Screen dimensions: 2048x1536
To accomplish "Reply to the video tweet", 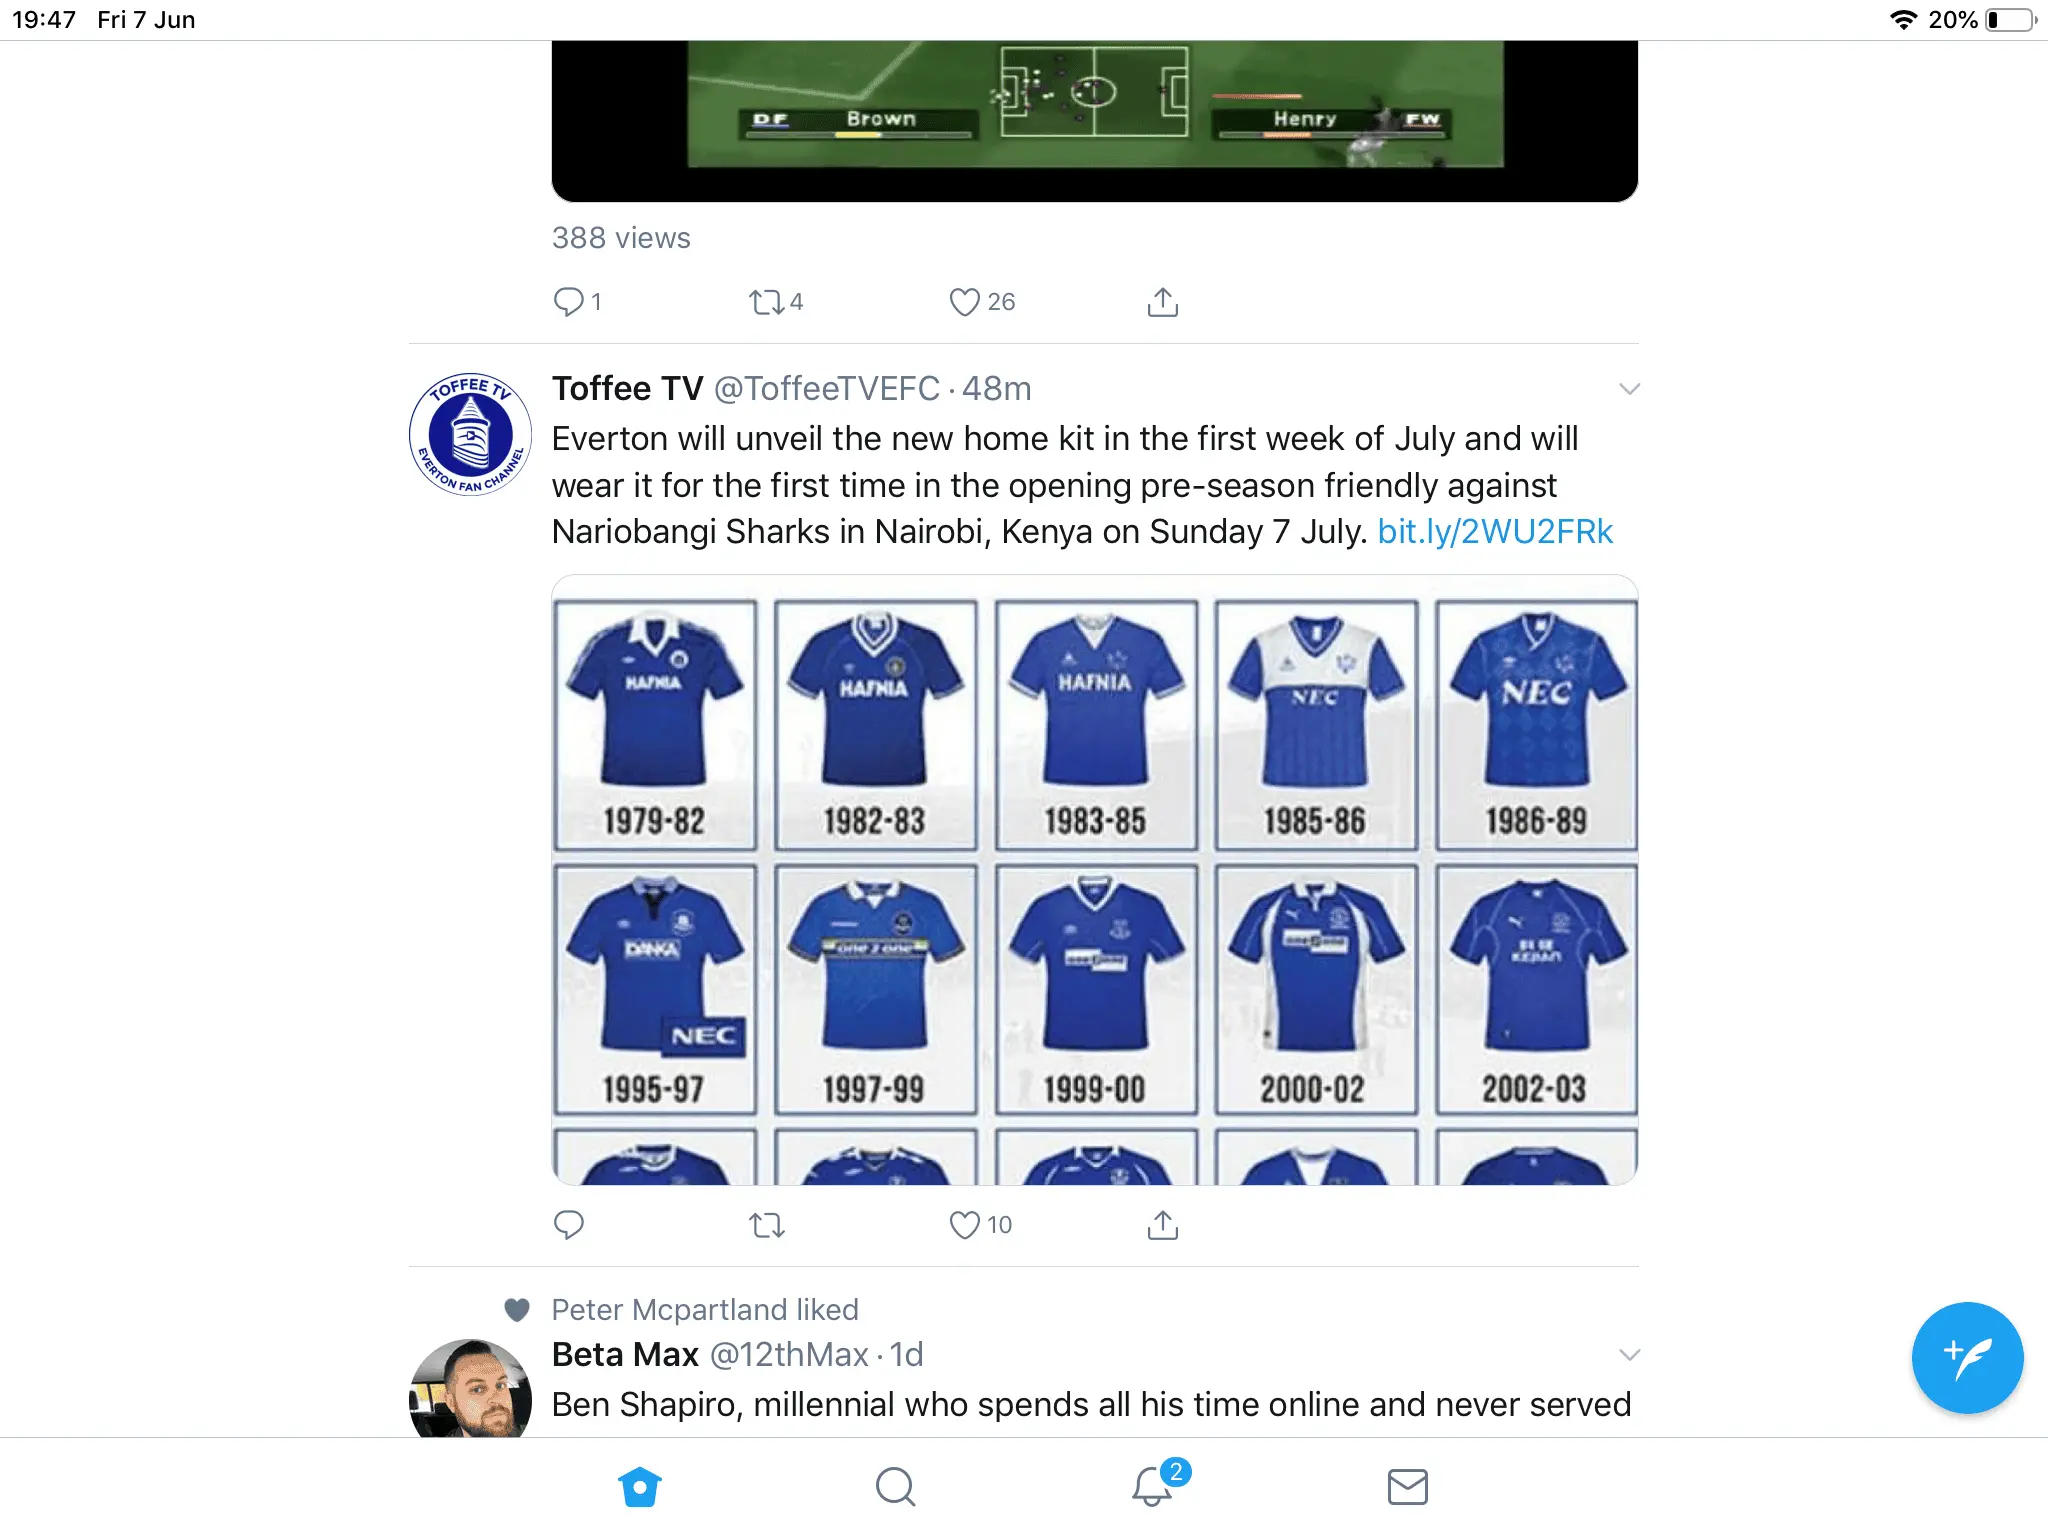I will point(569,302).
